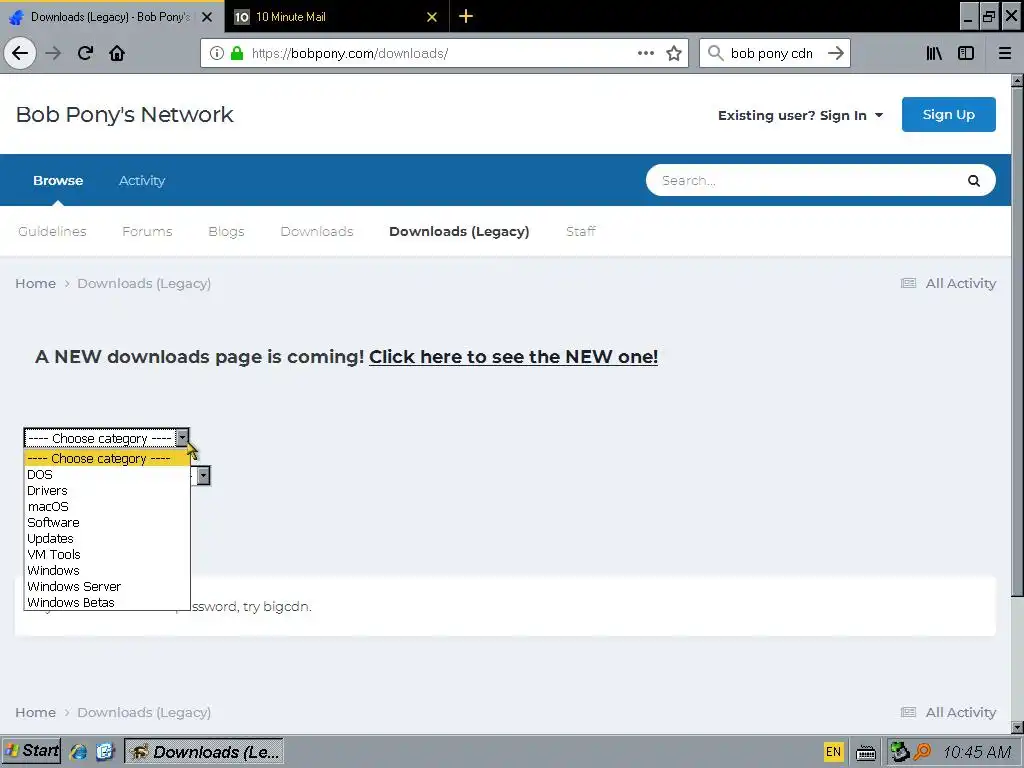Click the network tray icon
The height and width of the screenshot is (768, 1024).
click(x=900, y=752)
